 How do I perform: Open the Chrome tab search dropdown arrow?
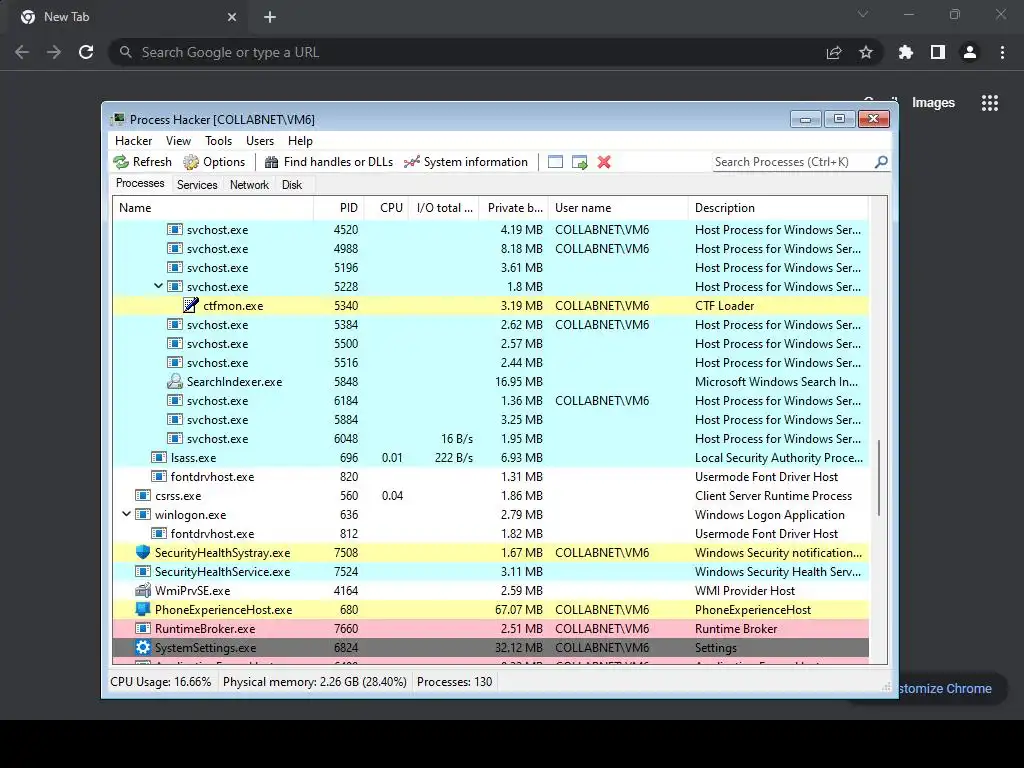(863, 14)
